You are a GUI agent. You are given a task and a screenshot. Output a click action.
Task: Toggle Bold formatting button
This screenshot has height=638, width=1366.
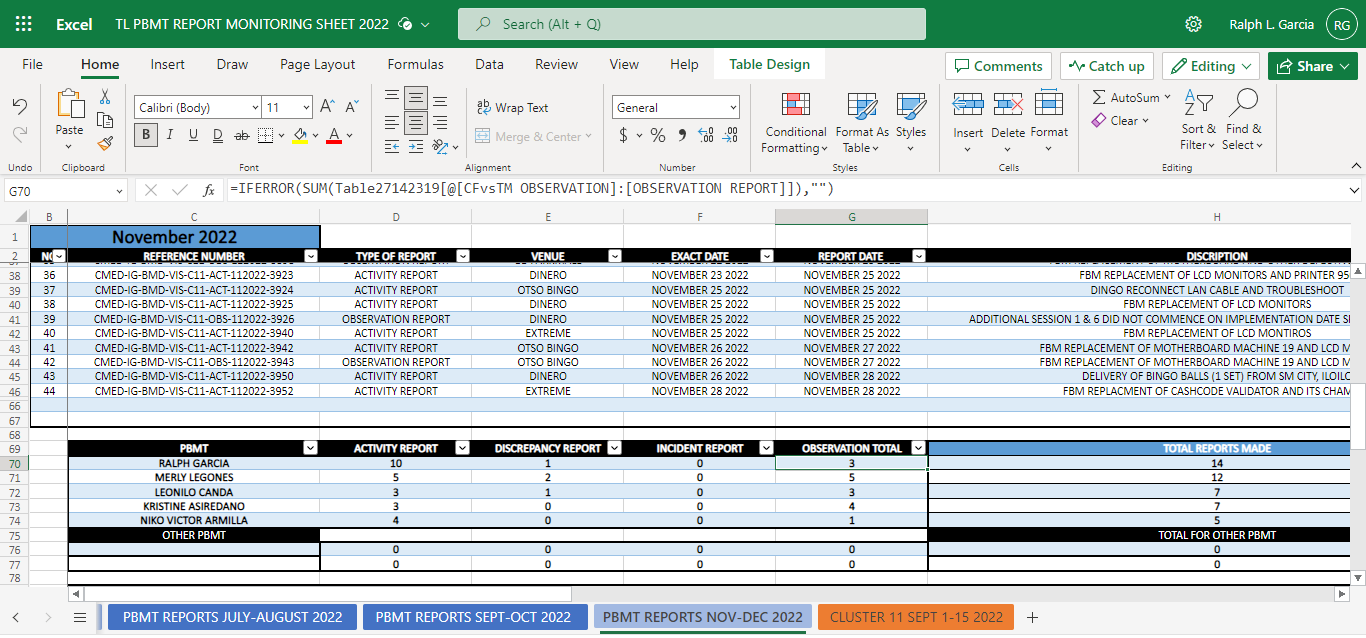click(146, 135)
